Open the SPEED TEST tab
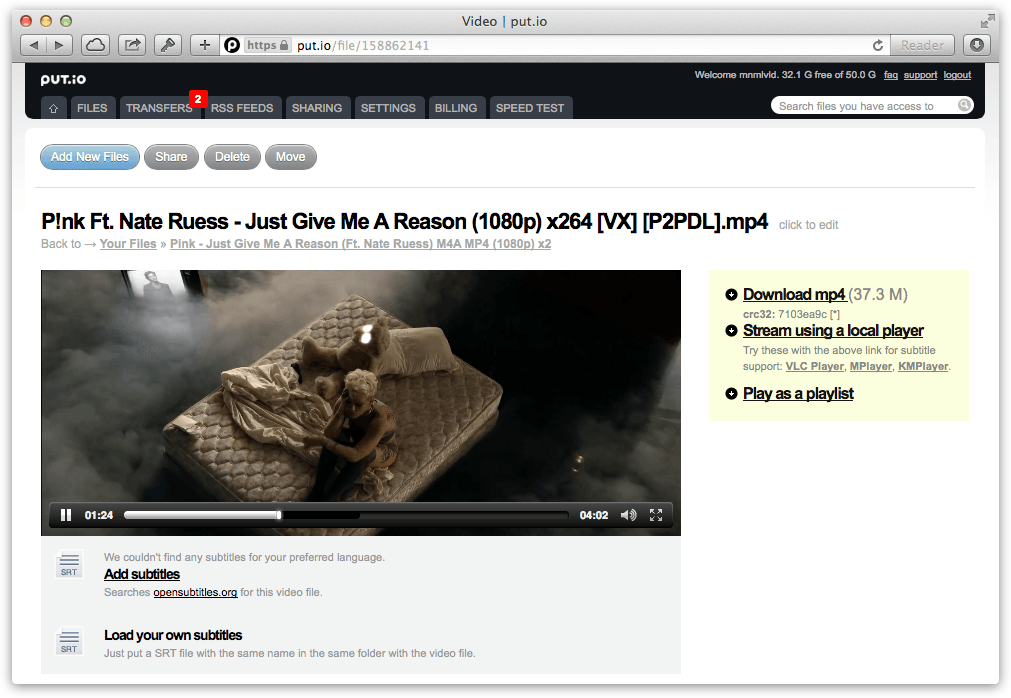This screenshot has width=1011, height=698. [530, 108]
